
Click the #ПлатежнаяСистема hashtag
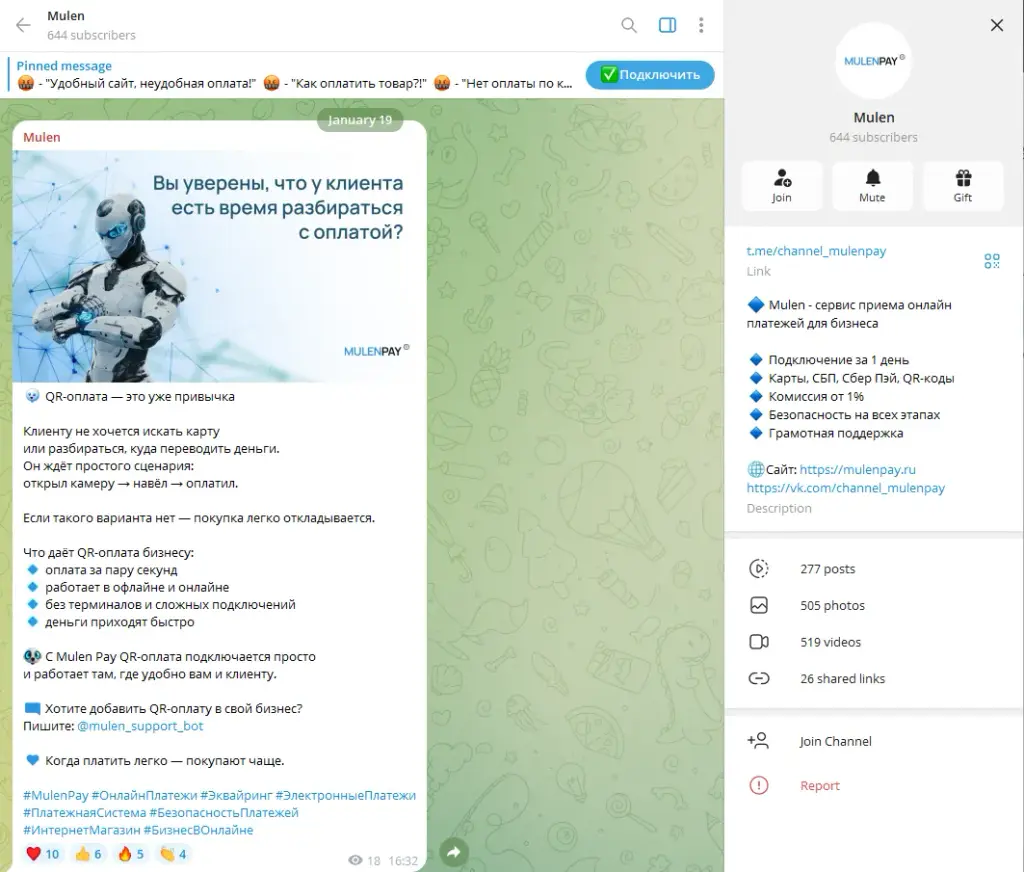84,813
